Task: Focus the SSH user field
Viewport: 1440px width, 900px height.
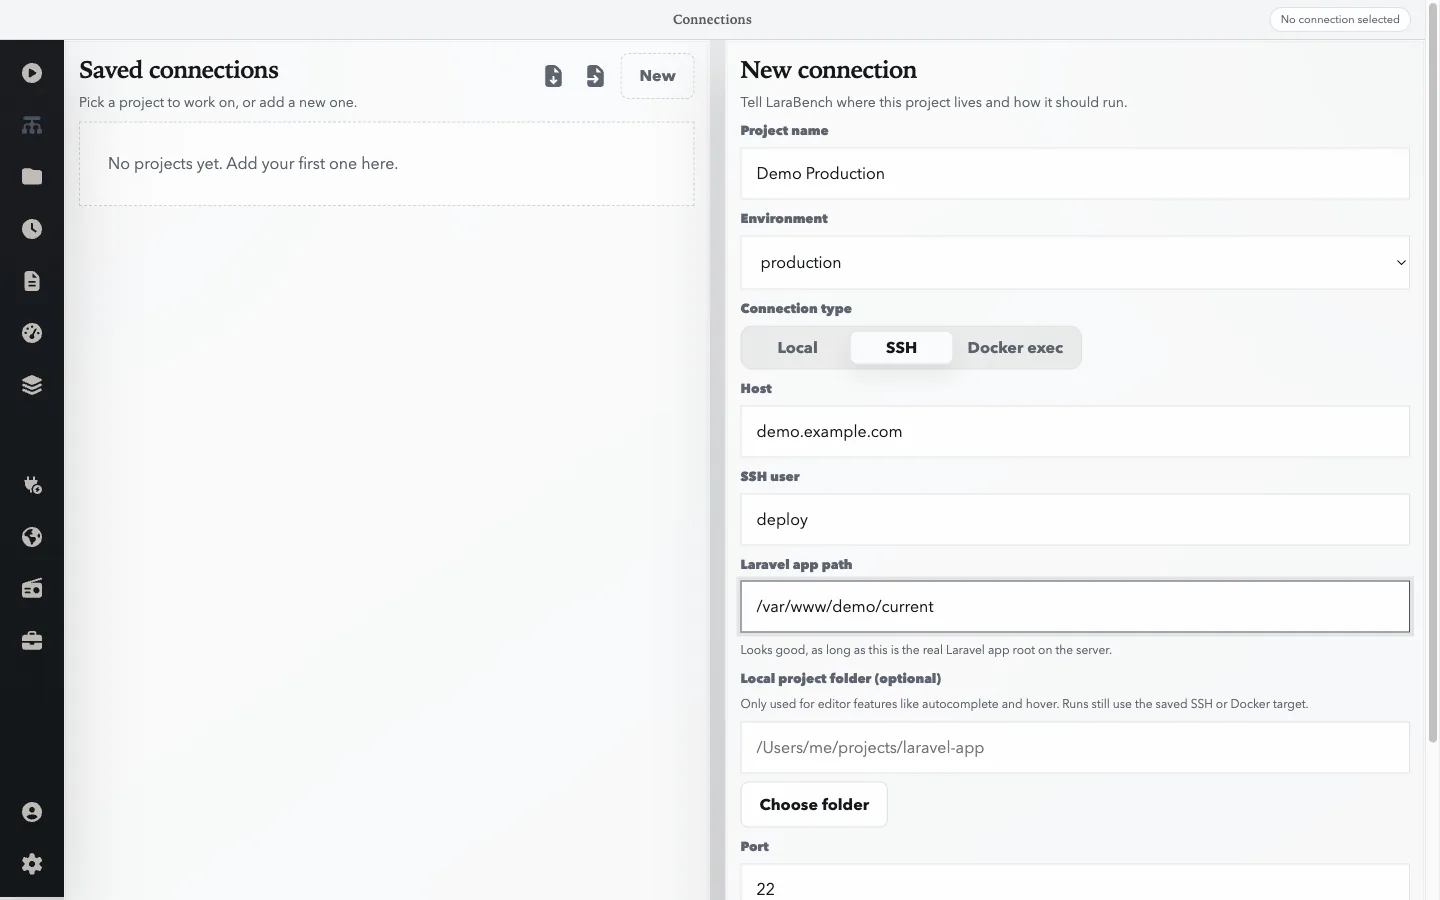Action: tap(1075, 520)
